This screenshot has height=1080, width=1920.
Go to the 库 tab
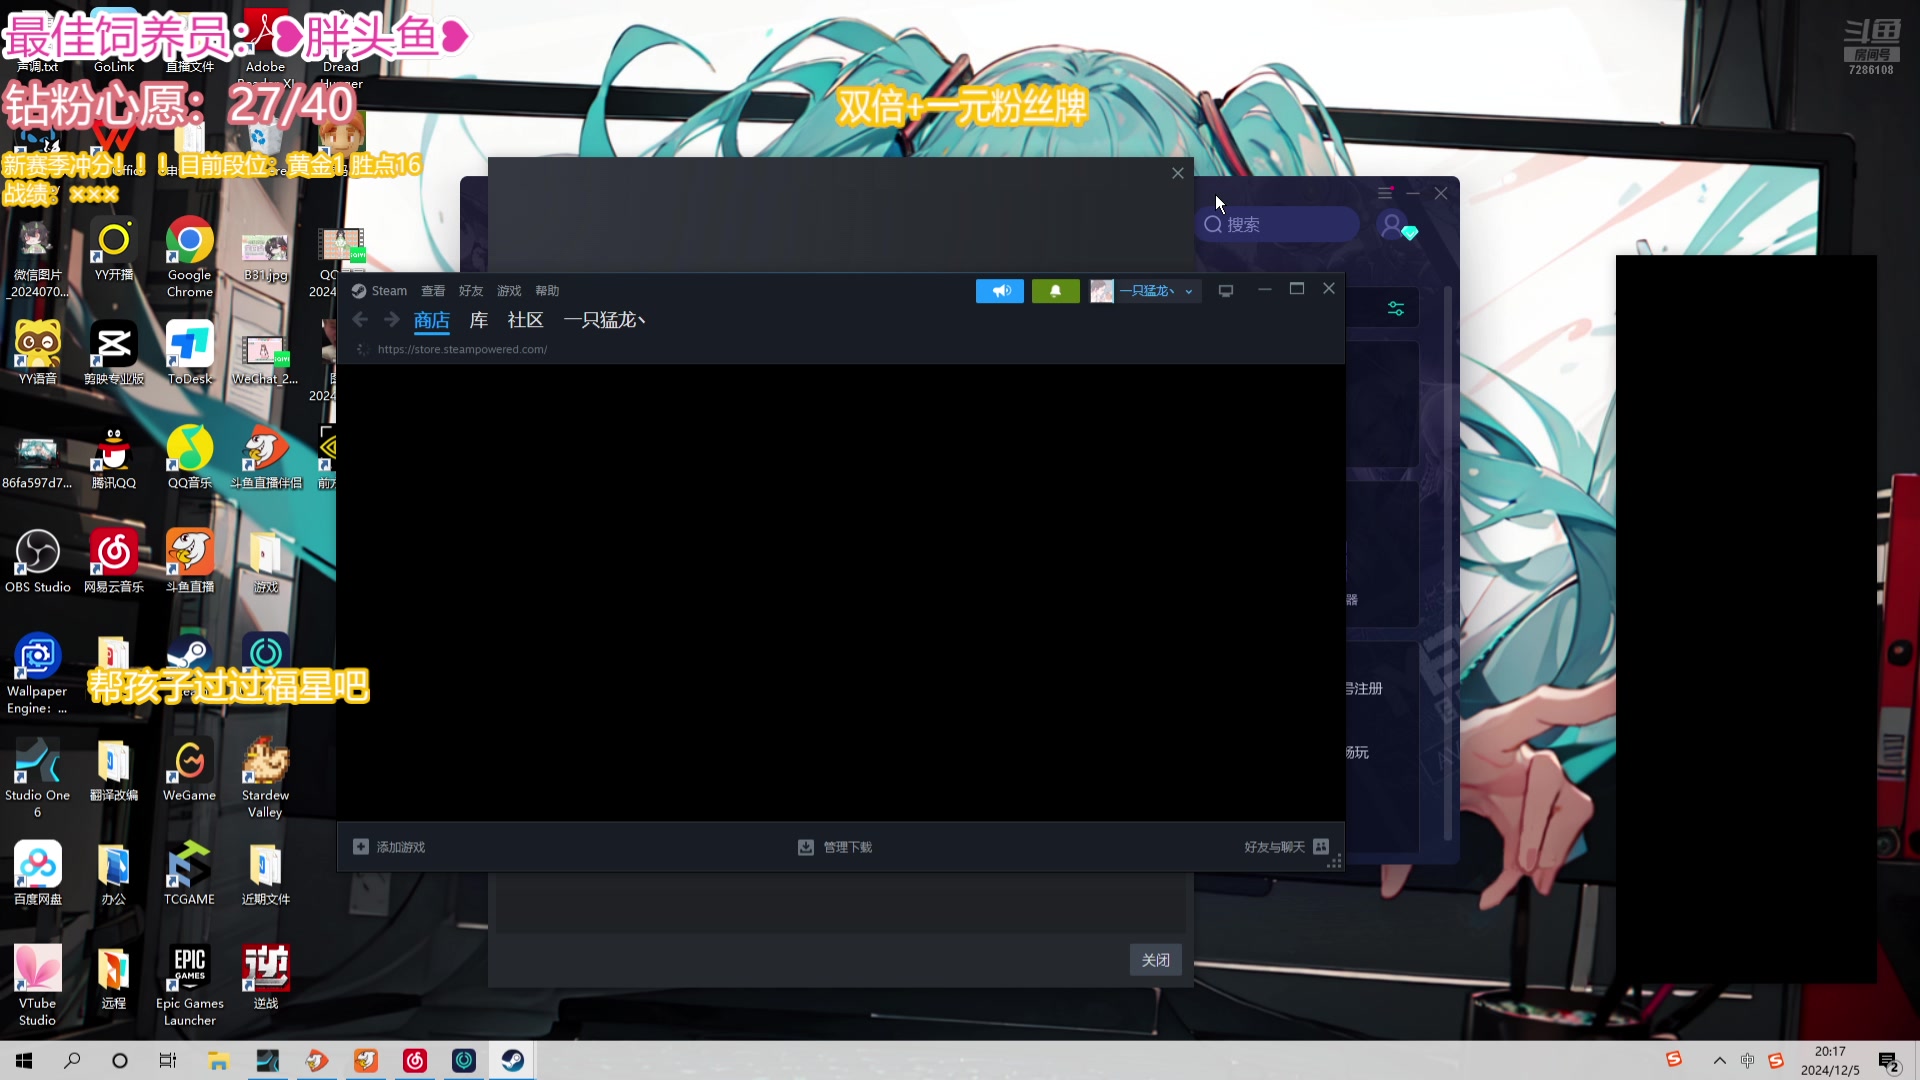(x=479, y=320)
